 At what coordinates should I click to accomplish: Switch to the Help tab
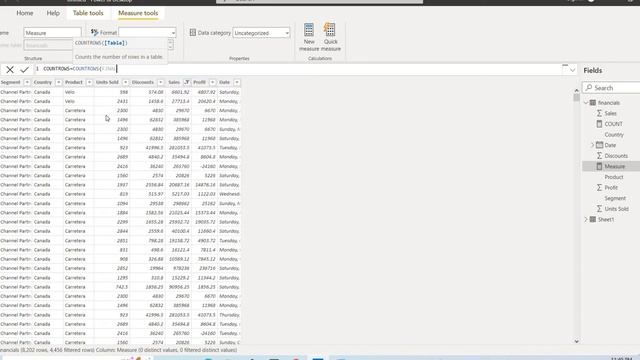53,13
